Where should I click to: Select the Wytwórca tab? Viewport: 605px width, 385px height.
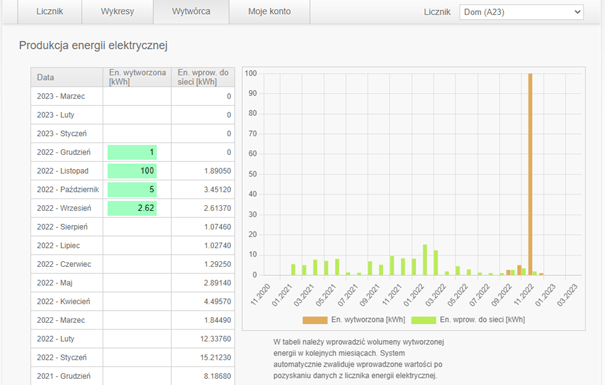click(x=191, y=12)
